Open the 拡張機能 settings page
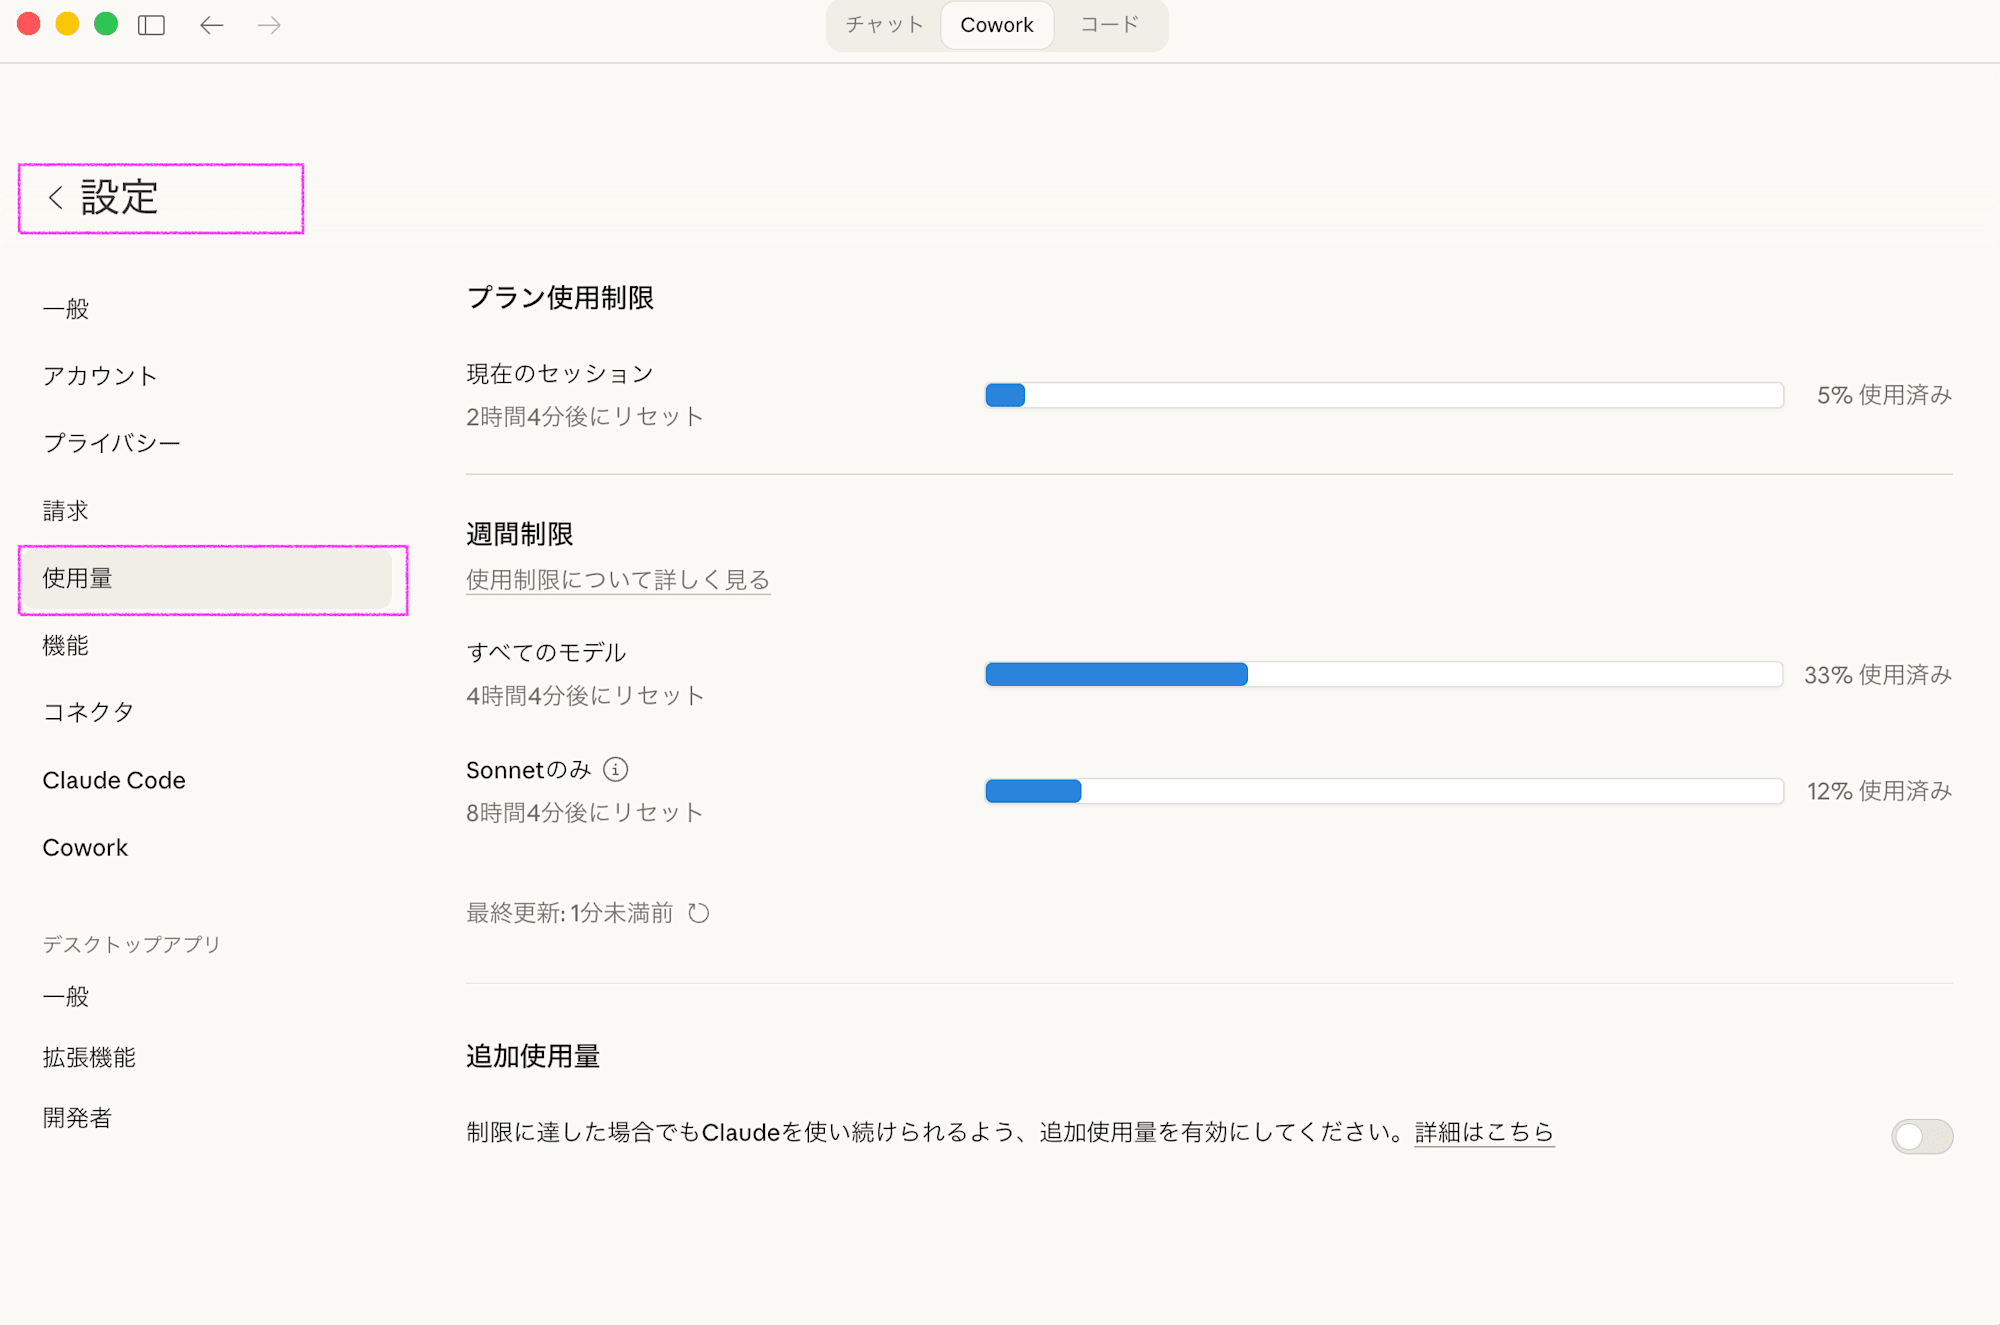Screen dimensions: 2000x1325 [89, 1057]
